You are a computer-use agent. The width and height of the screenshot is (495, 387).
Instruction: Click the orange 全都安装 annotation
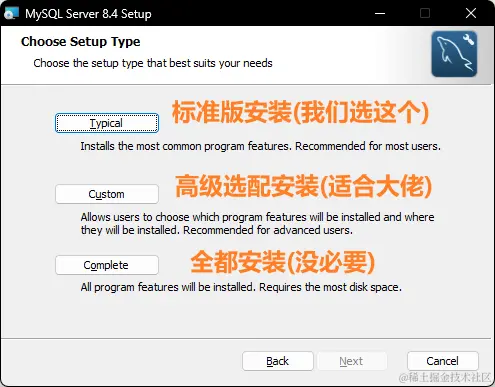pos(283,262)
